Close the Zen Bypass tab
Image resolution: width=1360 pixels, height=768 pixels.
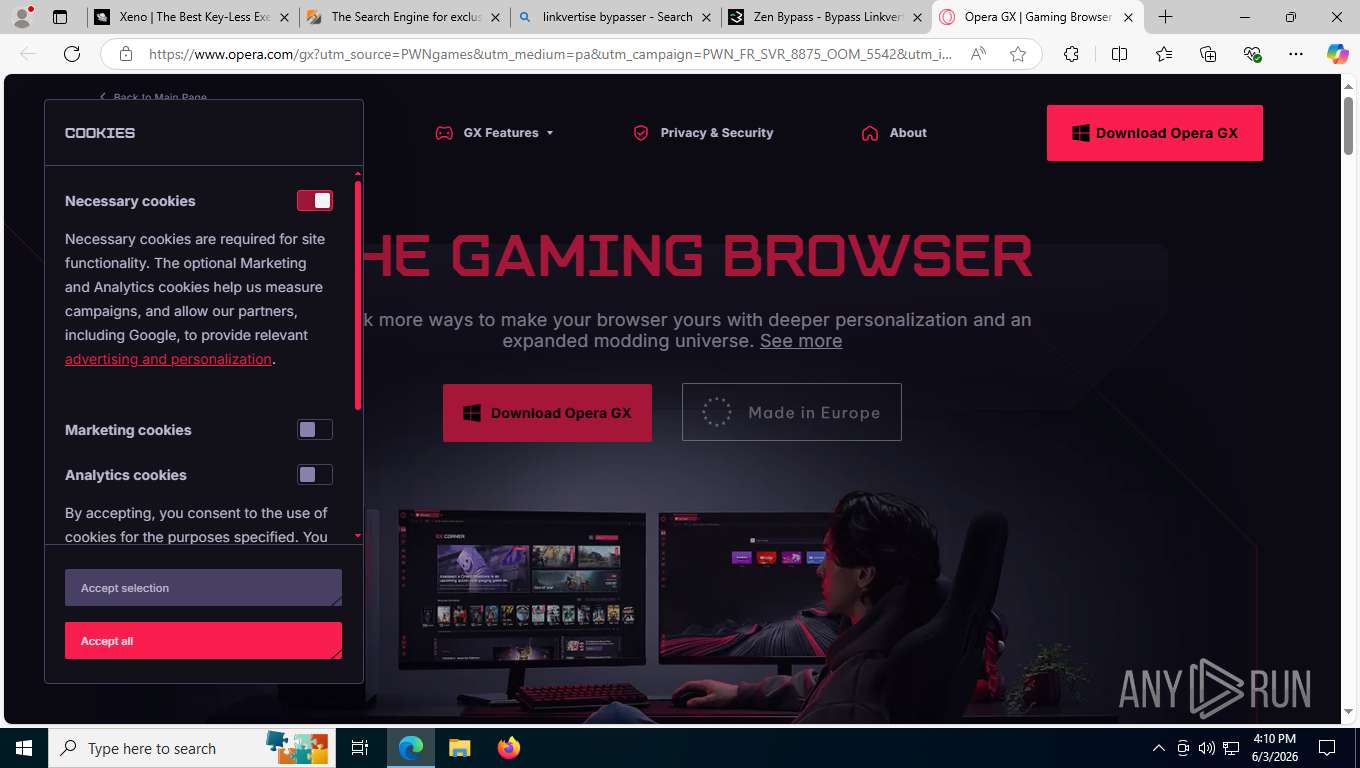[918, 17]
